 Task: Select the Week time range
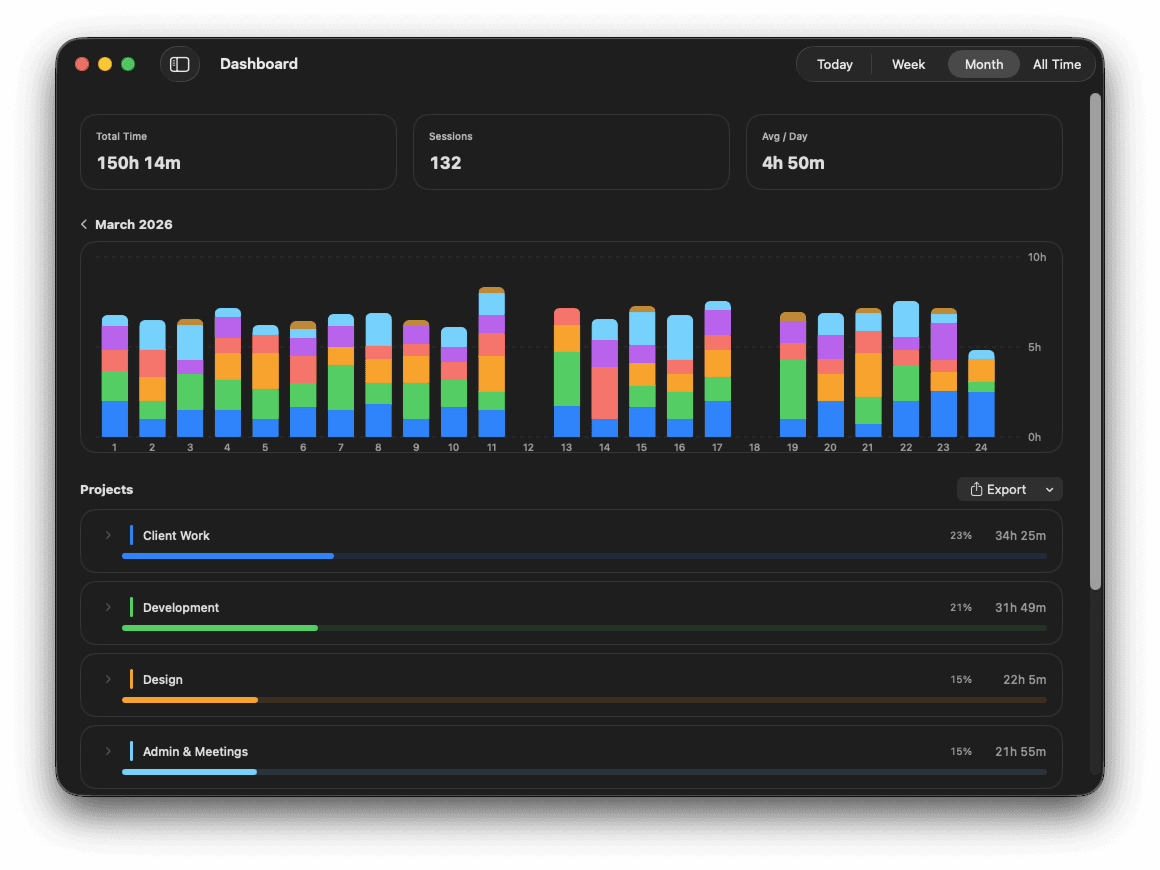pos(908,64)
